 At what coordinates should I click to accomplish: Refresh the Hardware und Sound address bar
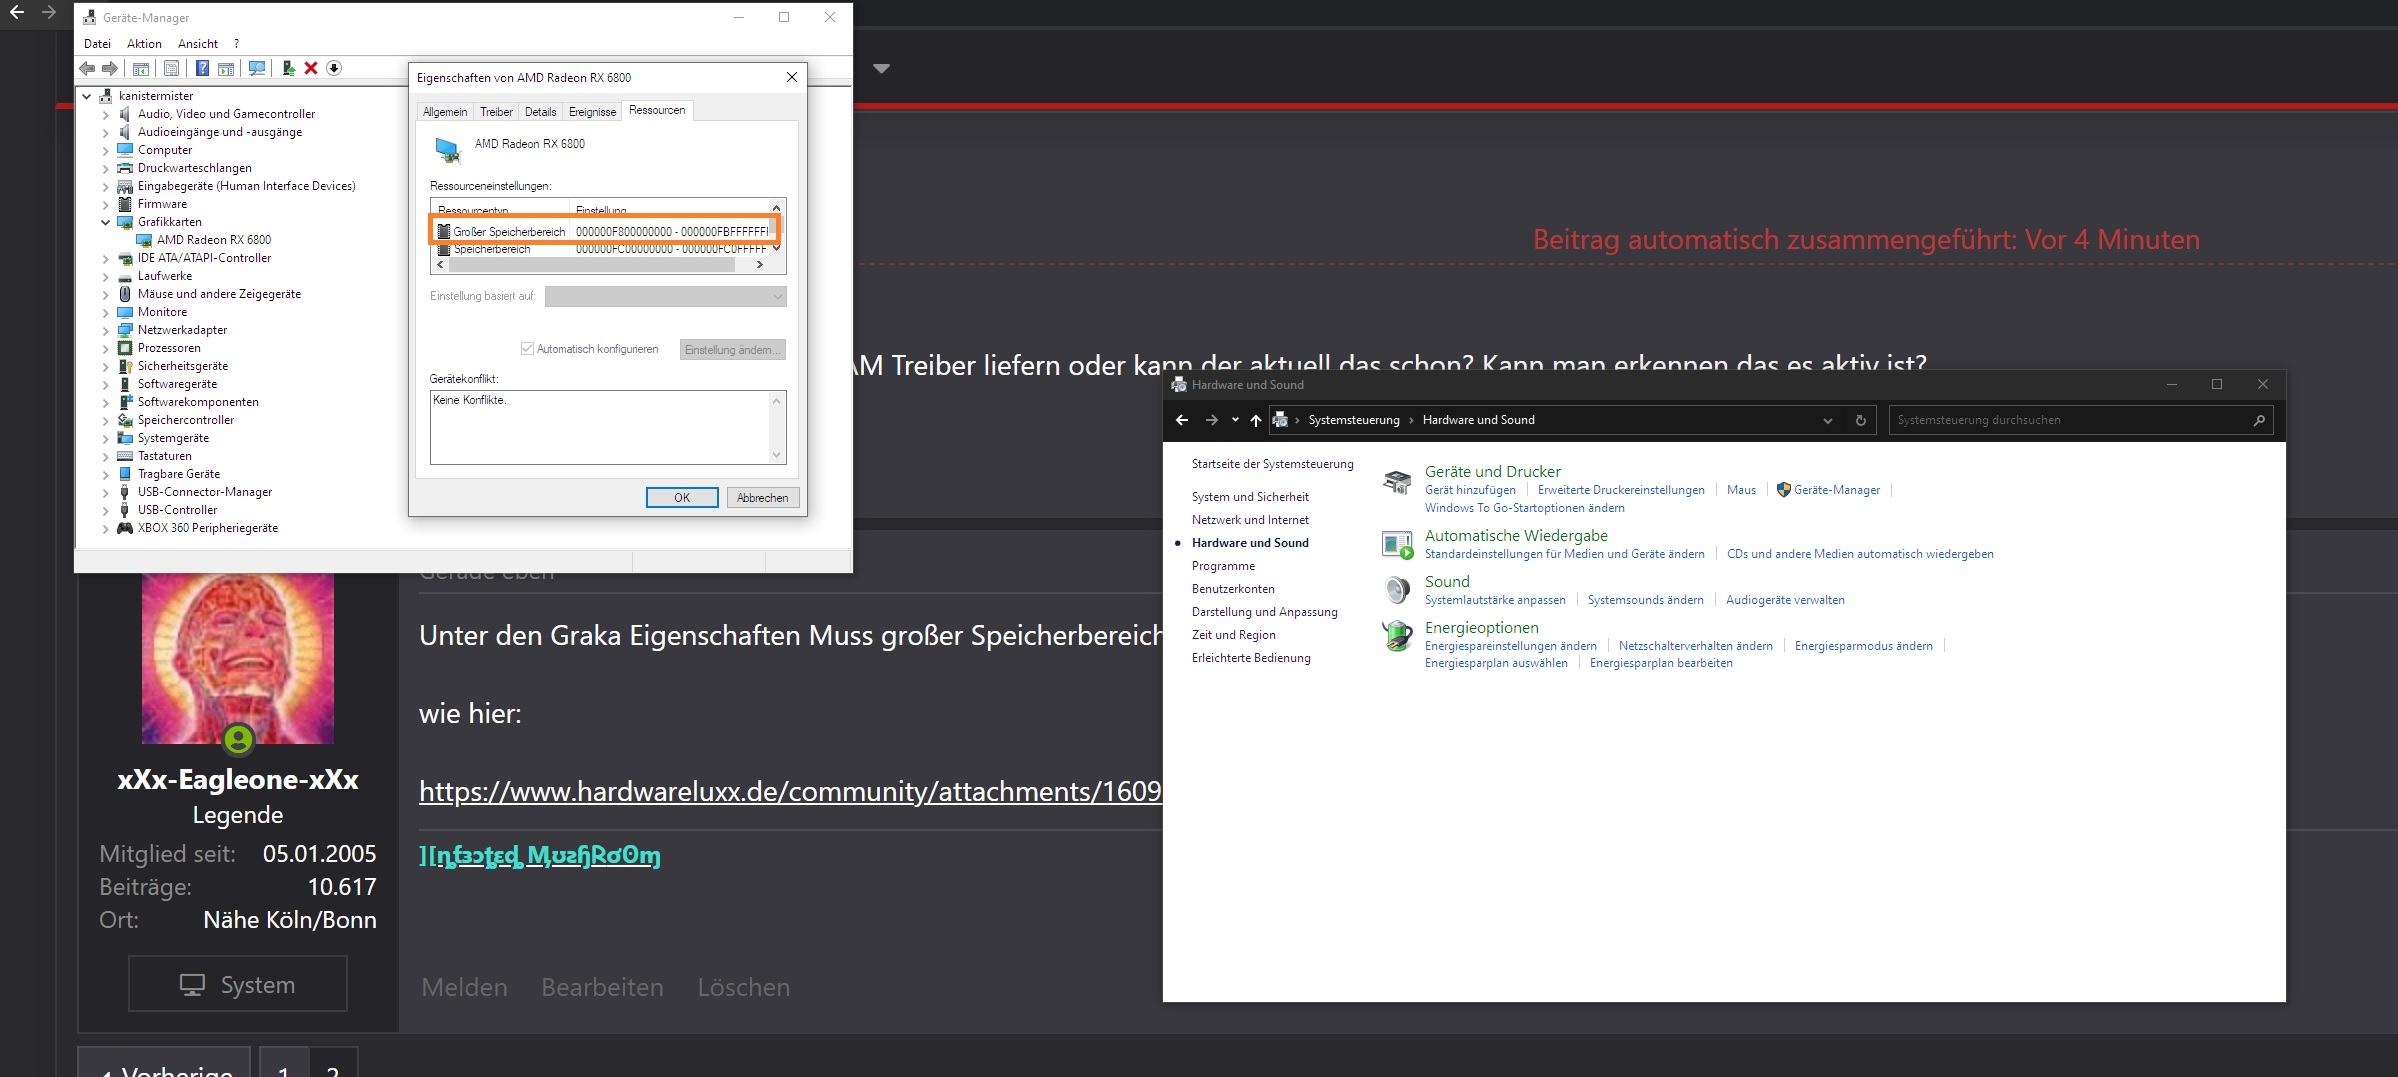pyautogui.click(x=1861, y=420)
